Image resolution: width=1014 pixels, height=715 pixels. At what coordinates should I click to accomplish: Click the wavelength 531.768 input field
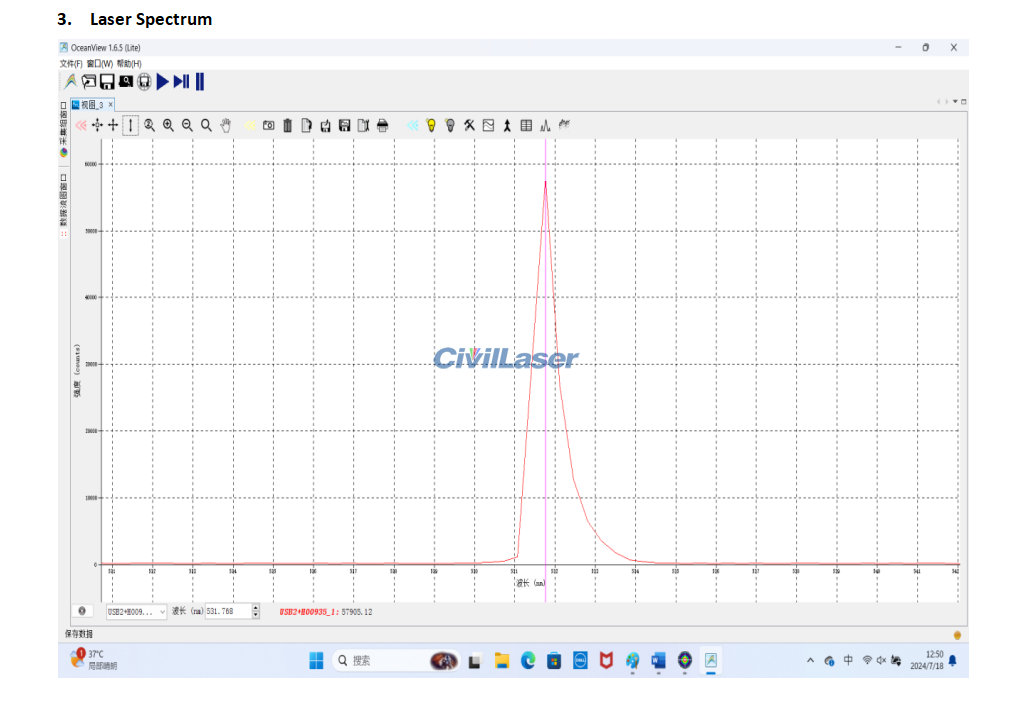point(227,611)
